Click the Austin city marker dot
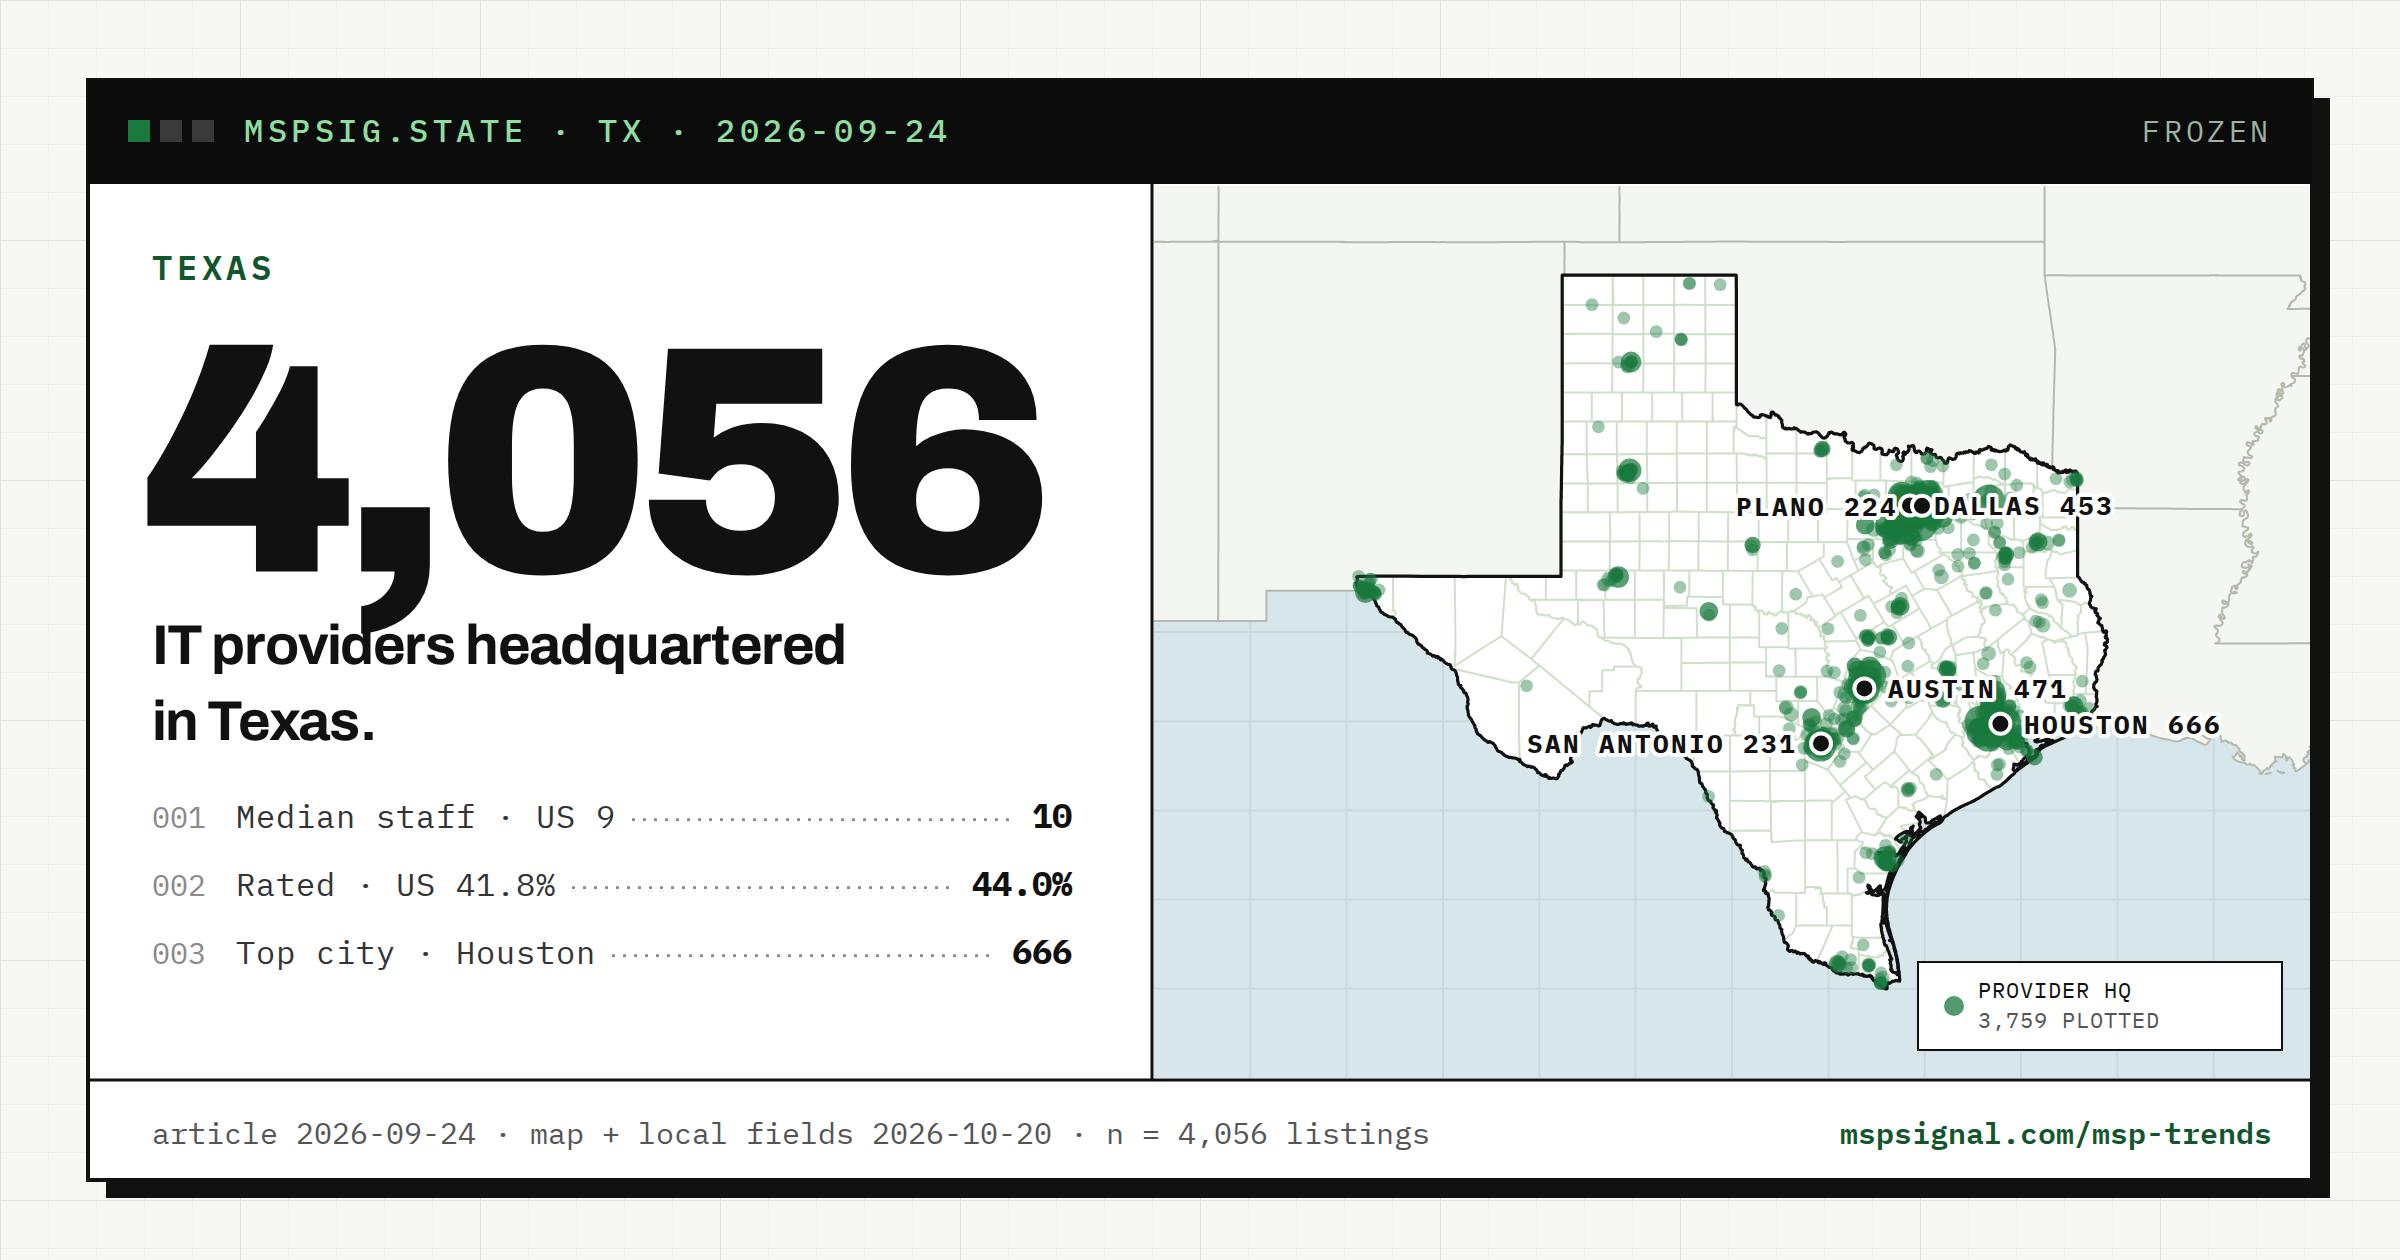This screenshot has width=2400, height=1260. (x=1864, y=688)
